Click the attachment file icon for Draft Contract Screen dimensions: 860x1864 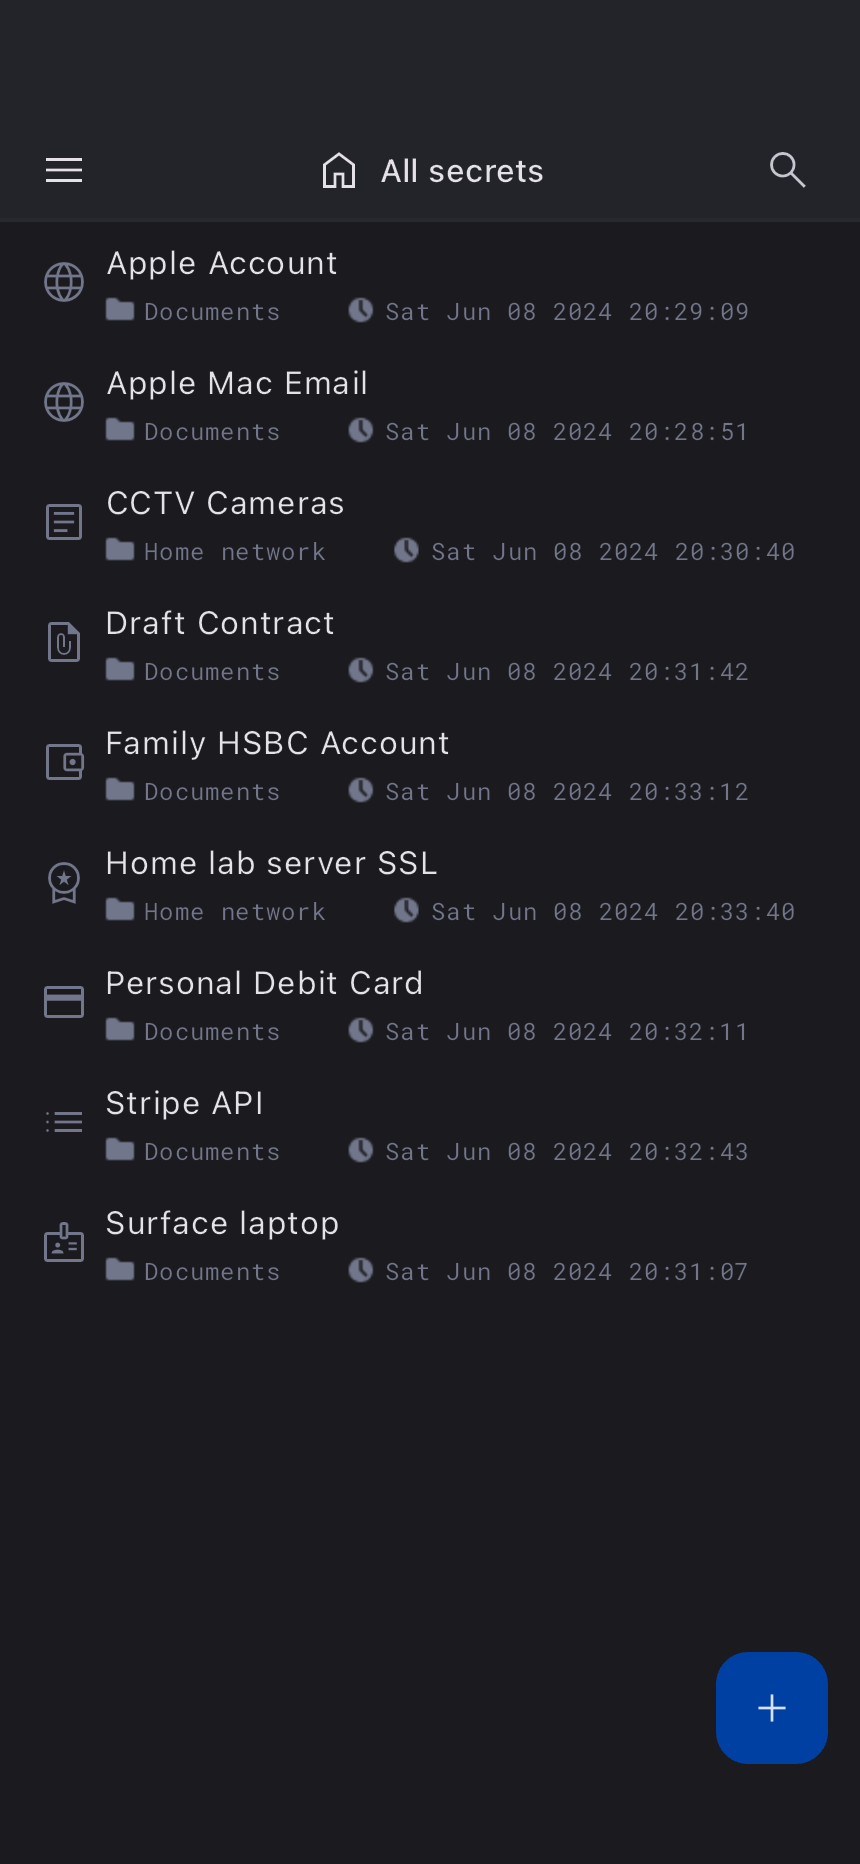[x=64, y=642]
